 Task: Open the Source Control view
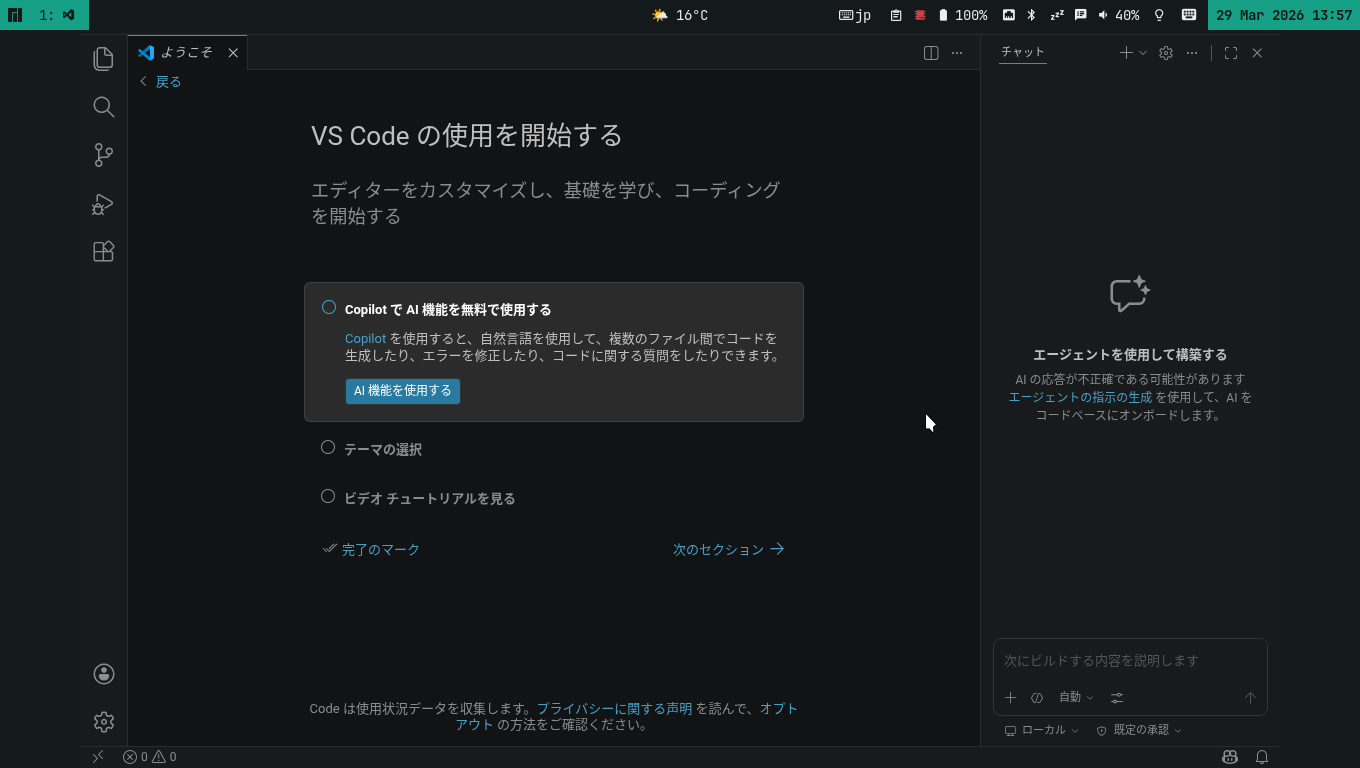(x=103, y=155)
